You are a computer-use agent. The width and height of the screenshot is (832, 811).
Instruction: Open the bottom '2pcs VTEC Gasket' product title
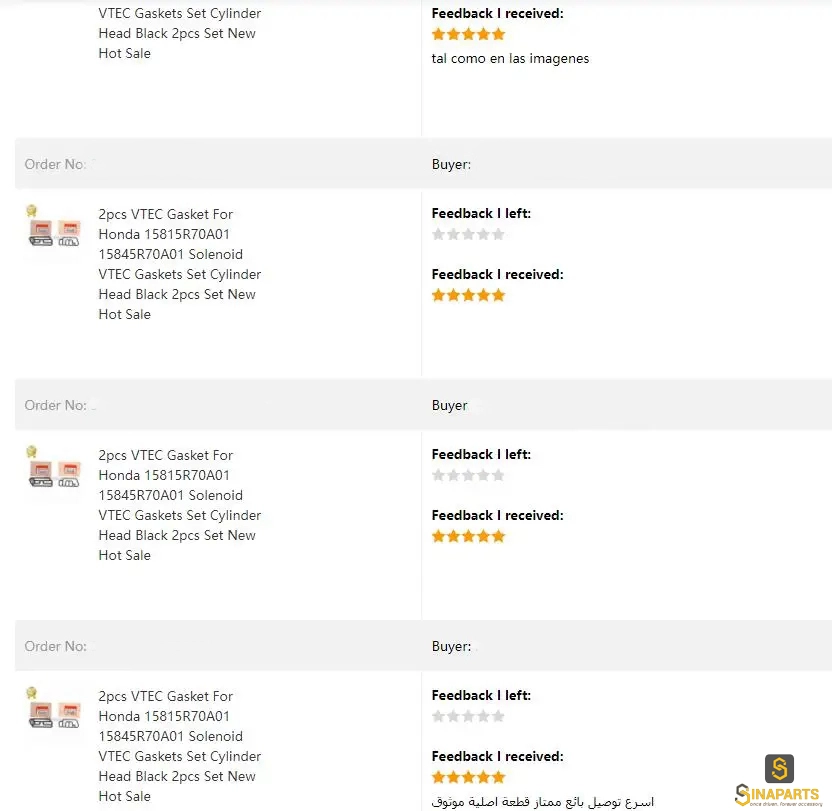[180, 746]
